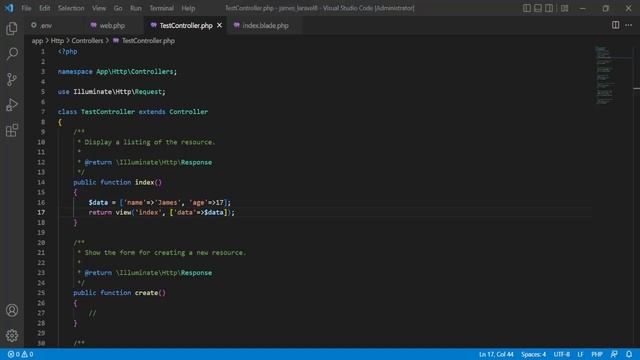Open Customize Layout icon in title bar
This screenshot has width=640, height=360.
pos(564,8)
